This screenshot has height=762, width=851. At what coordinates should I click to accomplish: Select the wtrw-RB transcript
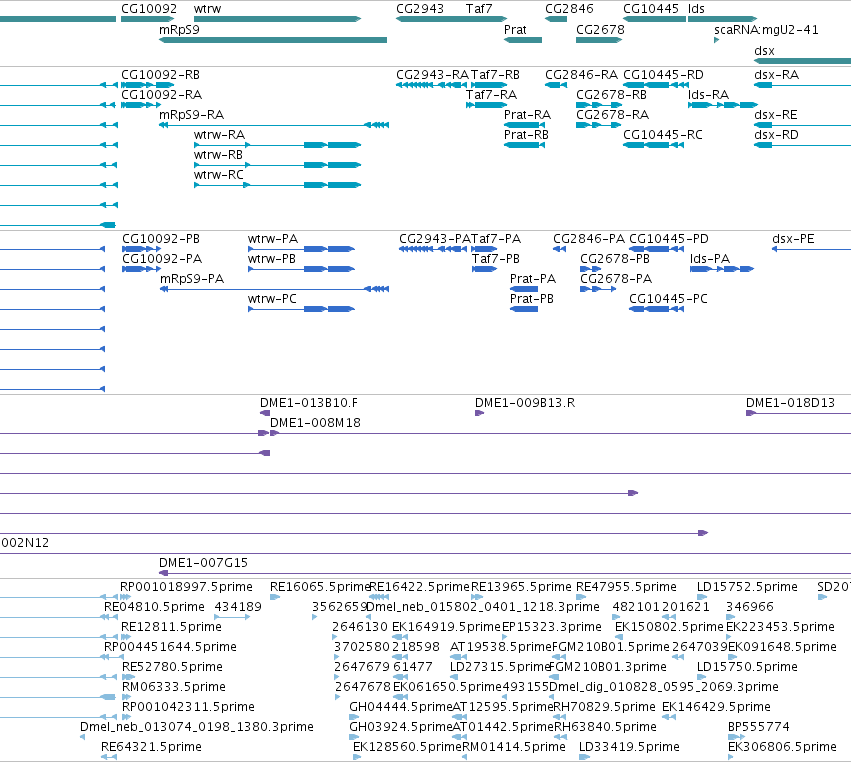click(277, 165)
